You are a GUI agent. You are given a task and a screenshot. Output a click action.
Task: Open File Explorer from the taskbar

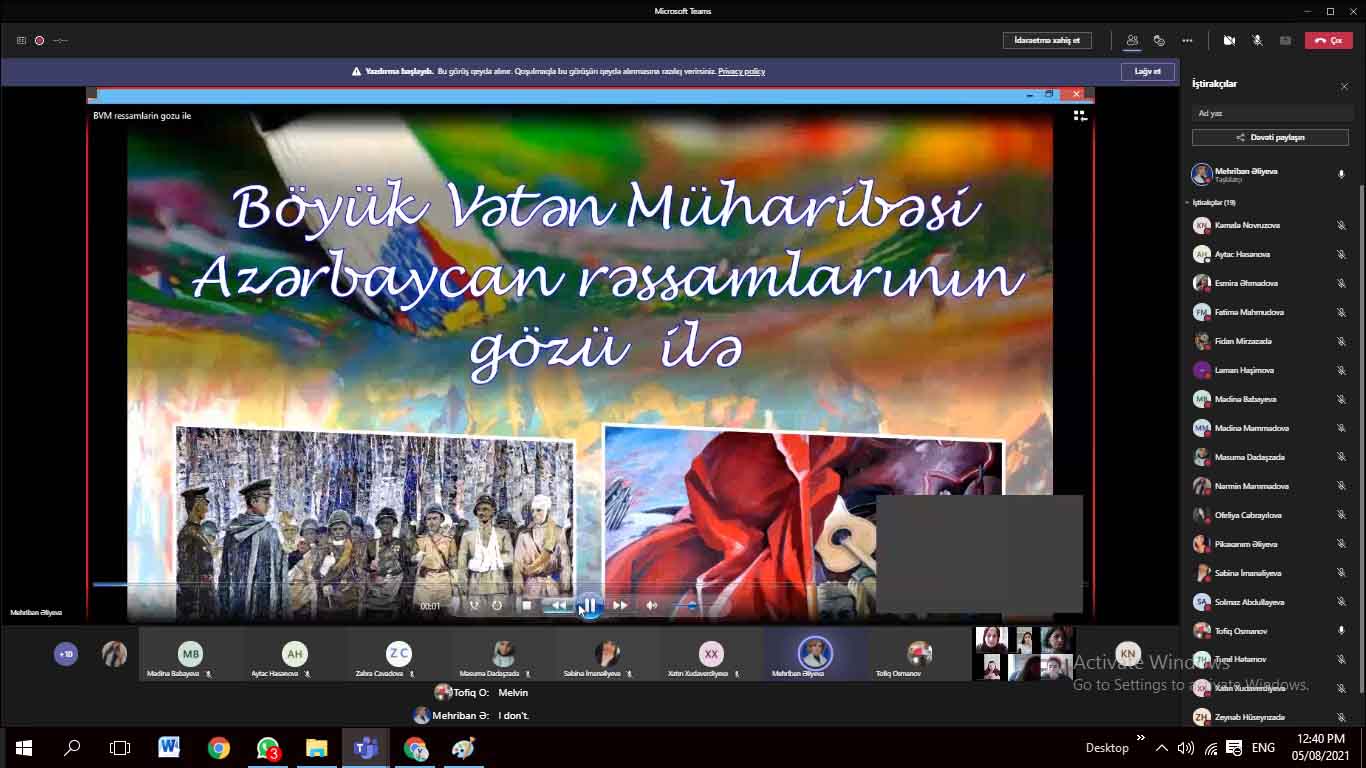coord(316,748)
